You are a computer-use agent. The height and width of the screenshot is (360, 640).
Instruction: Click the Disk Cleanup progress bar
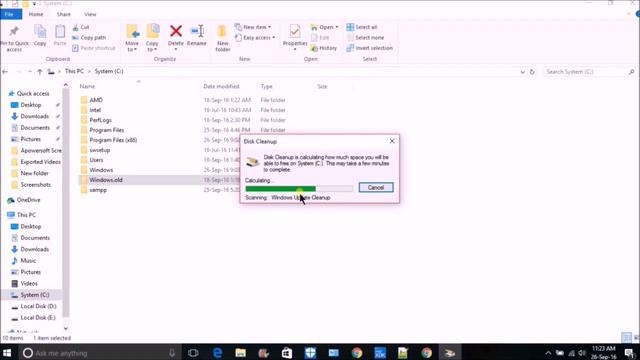pos(299,189)
